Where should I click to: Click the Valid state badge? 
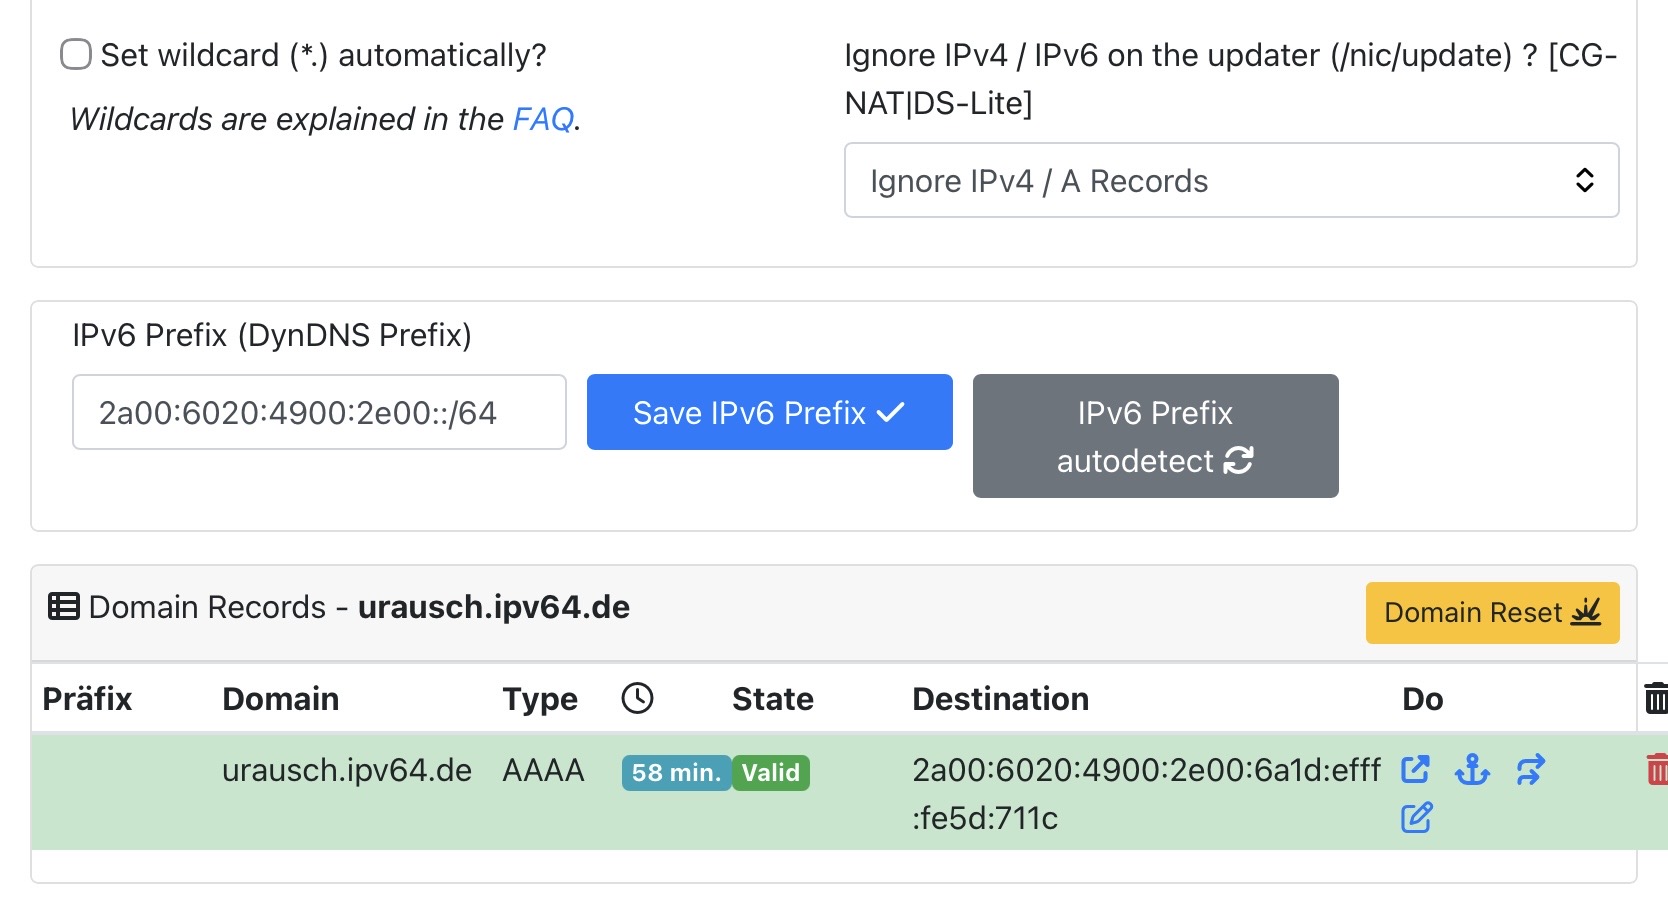[770, 773]
